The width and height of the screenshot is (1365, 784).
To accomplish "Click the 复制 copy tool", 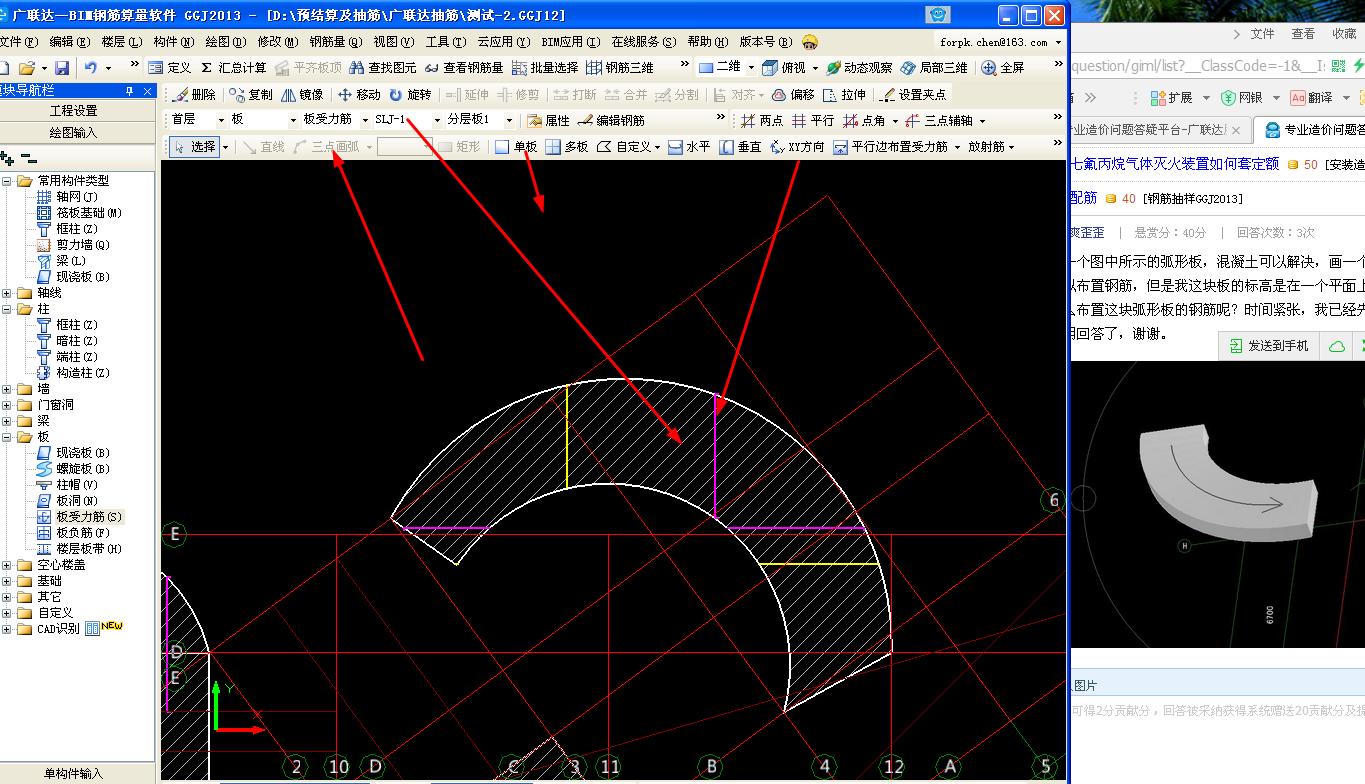I will (251, 95).
